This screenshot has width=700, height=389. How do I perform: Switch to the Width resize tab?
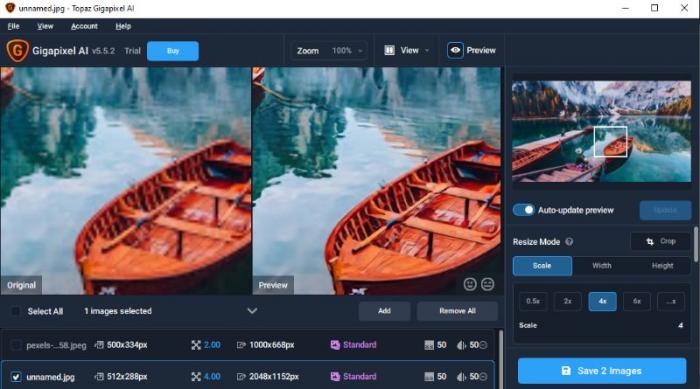pyautogui.click(x=601, y=266)
